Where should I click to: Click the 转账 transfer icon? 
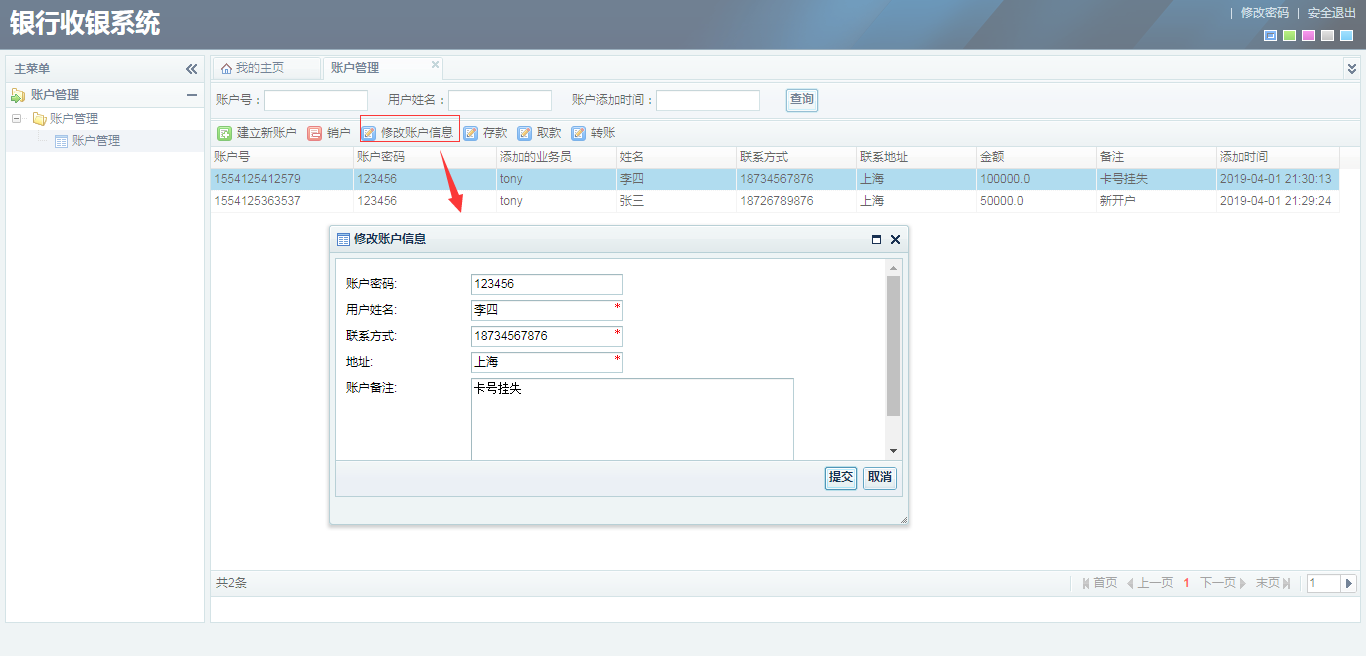tap(579, 133)
